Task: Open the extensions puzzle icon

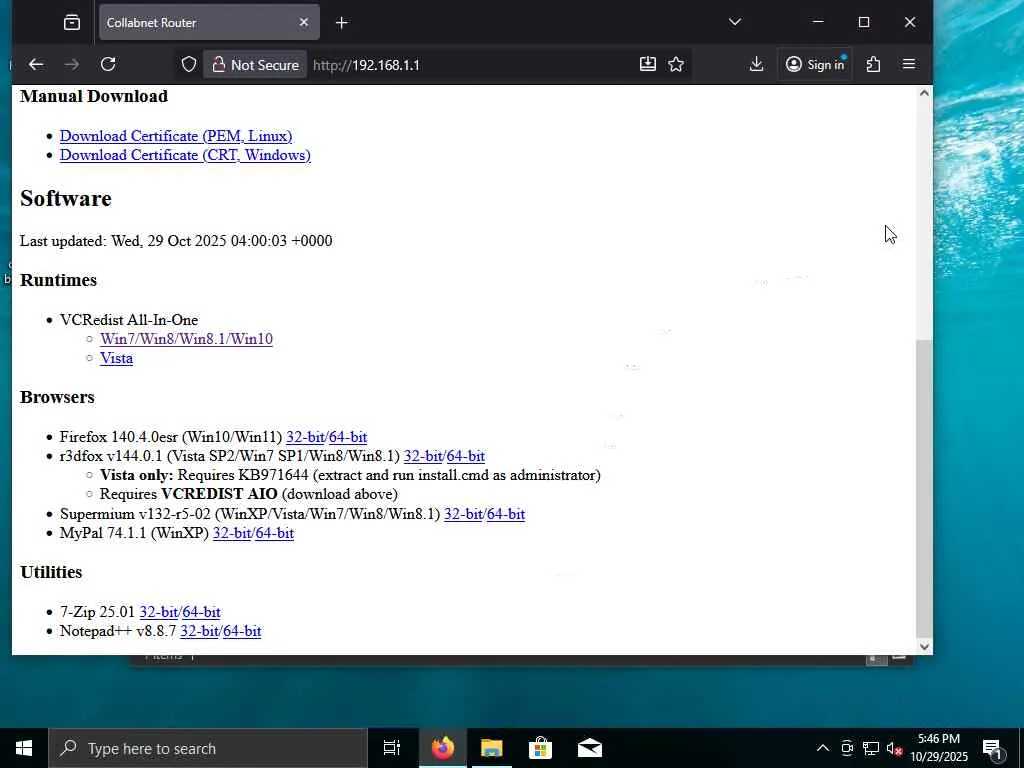Action: (873, 64)
